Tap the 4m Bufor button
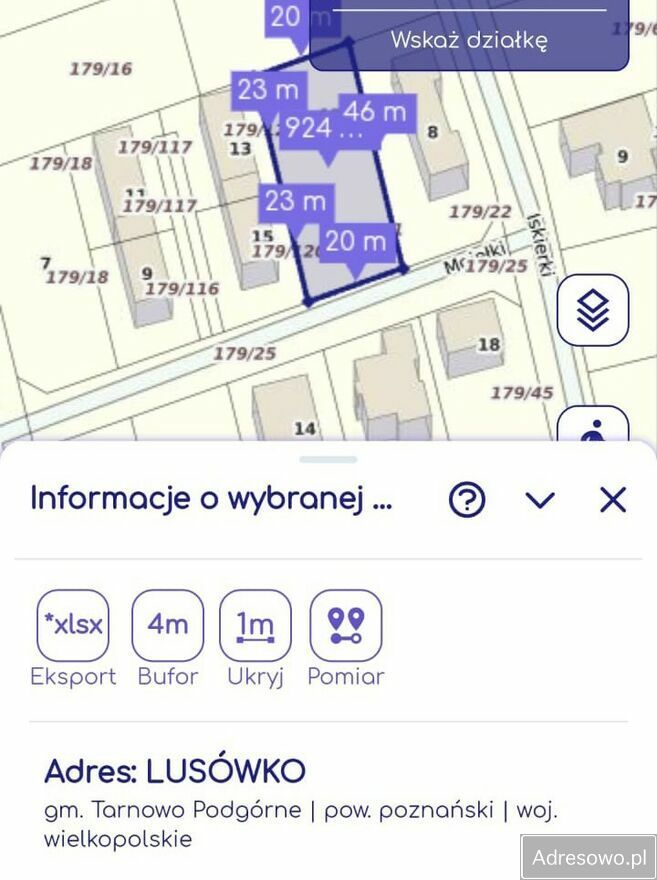 click(x=168, y=625)
